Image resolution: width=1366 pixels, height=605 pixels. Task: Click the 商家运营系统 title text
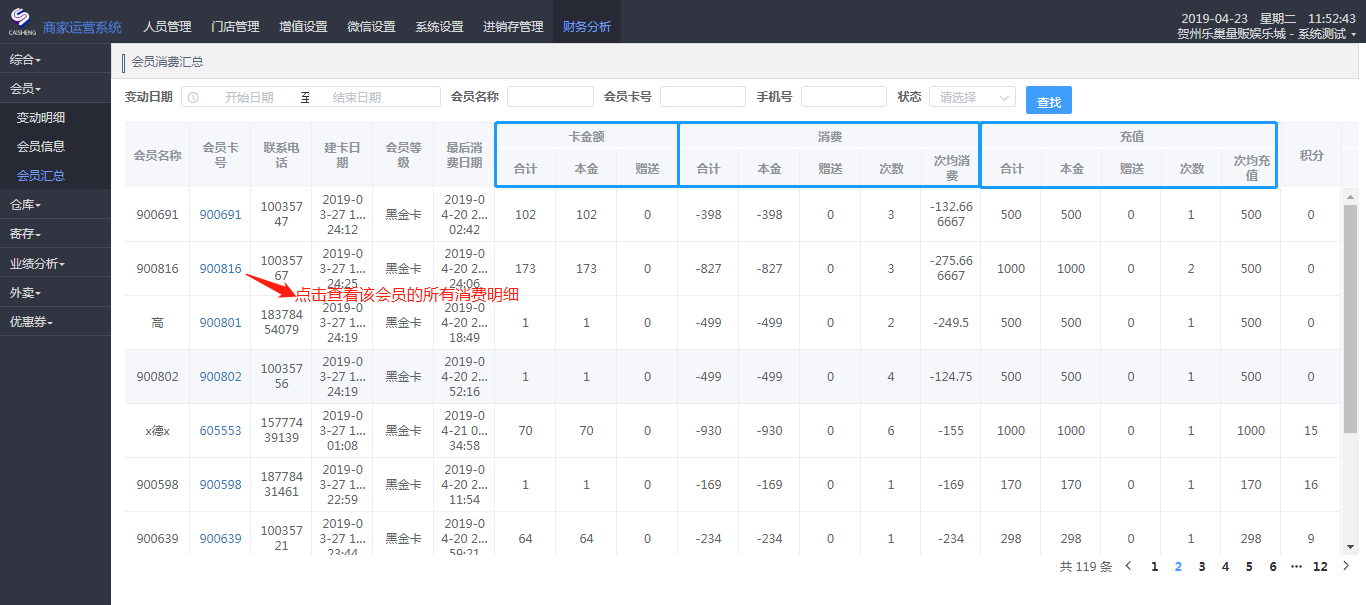[x=82, y=27]
